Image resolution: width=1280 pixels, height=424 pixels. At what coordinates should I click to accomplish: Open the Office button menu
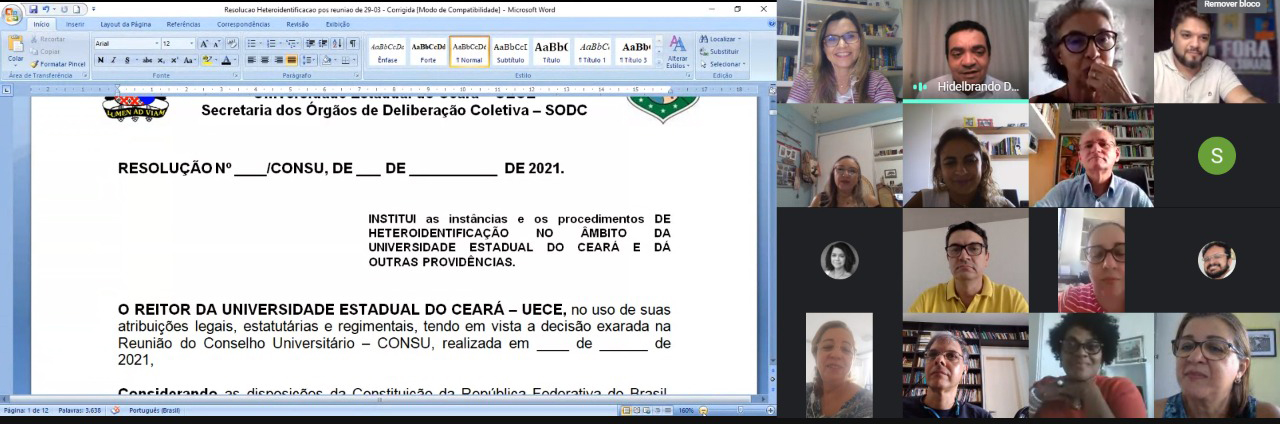tap(12, 15)
